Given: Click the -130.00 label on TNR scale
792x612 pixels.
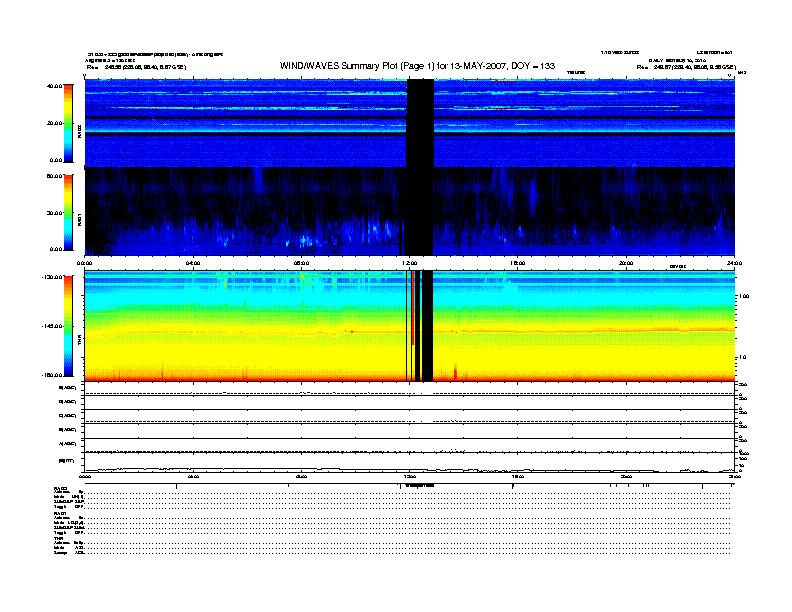Looking at the screenshot, I should 53,277.
